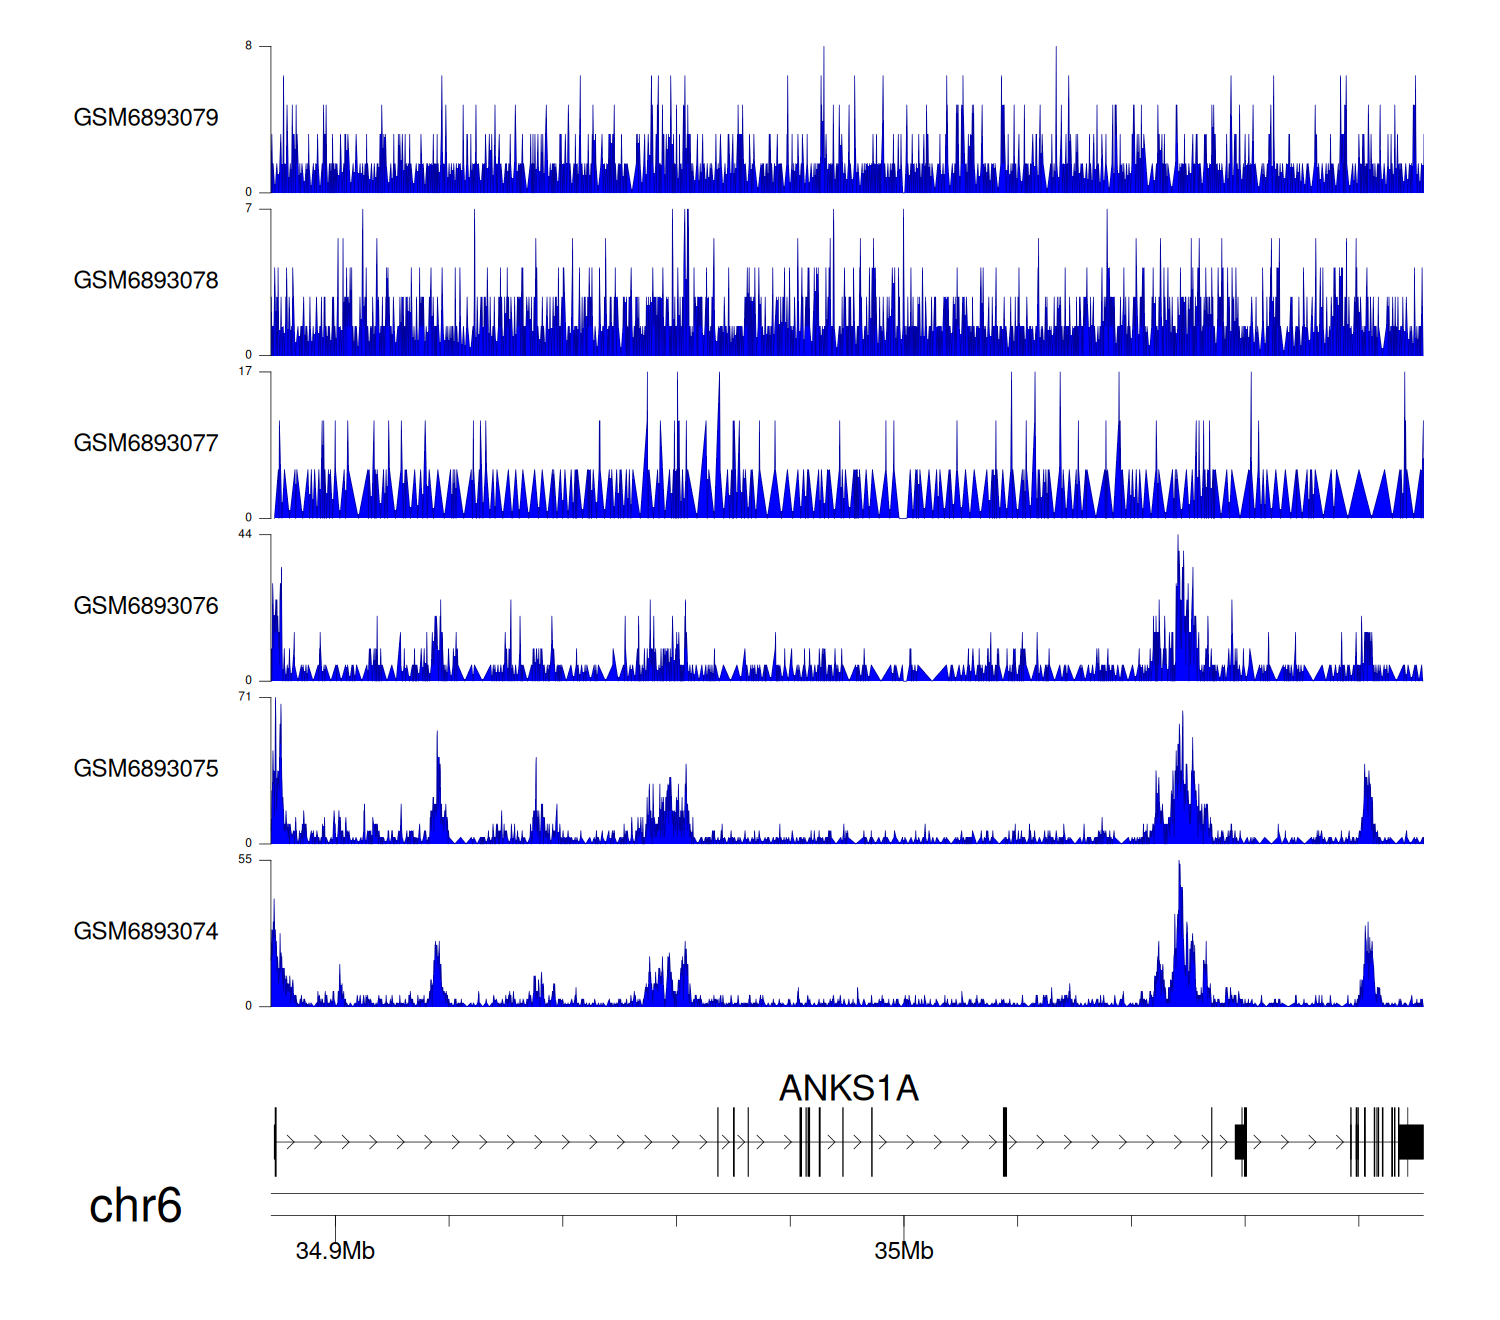Click y-axis maximum value 71

(245, 697)
